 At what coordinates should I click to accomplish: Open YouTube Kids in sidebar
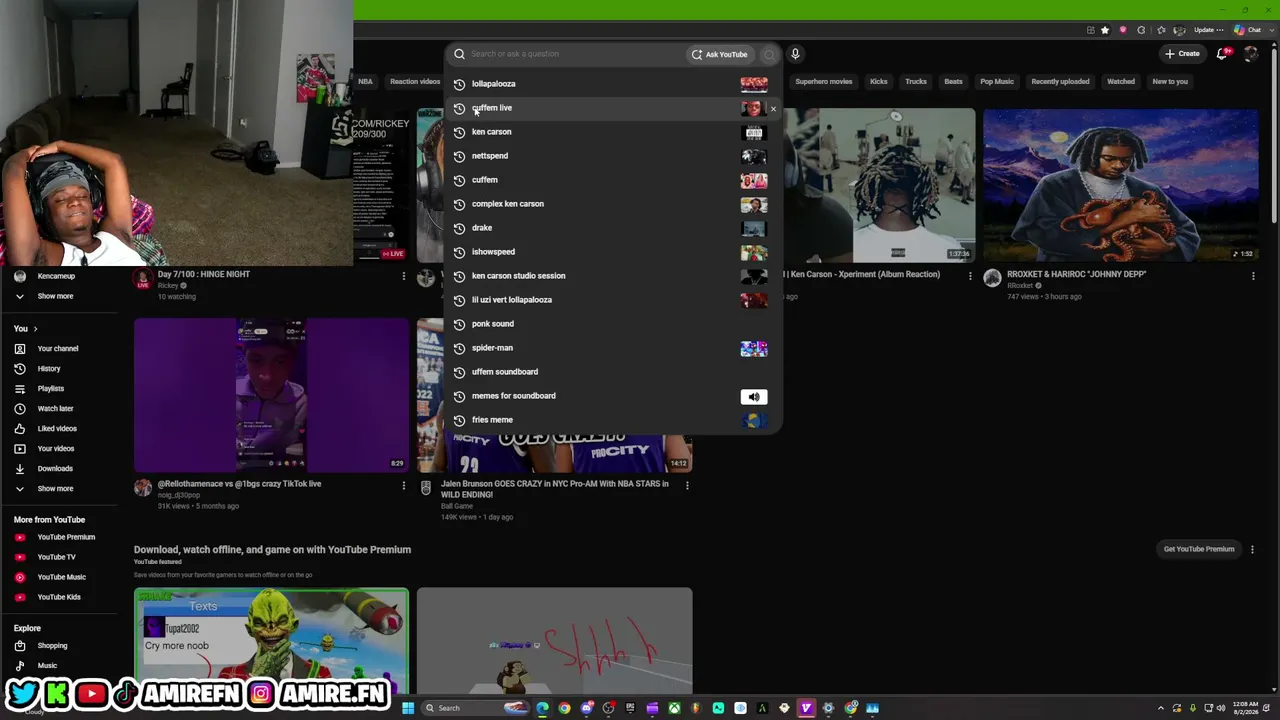point(59,597)
